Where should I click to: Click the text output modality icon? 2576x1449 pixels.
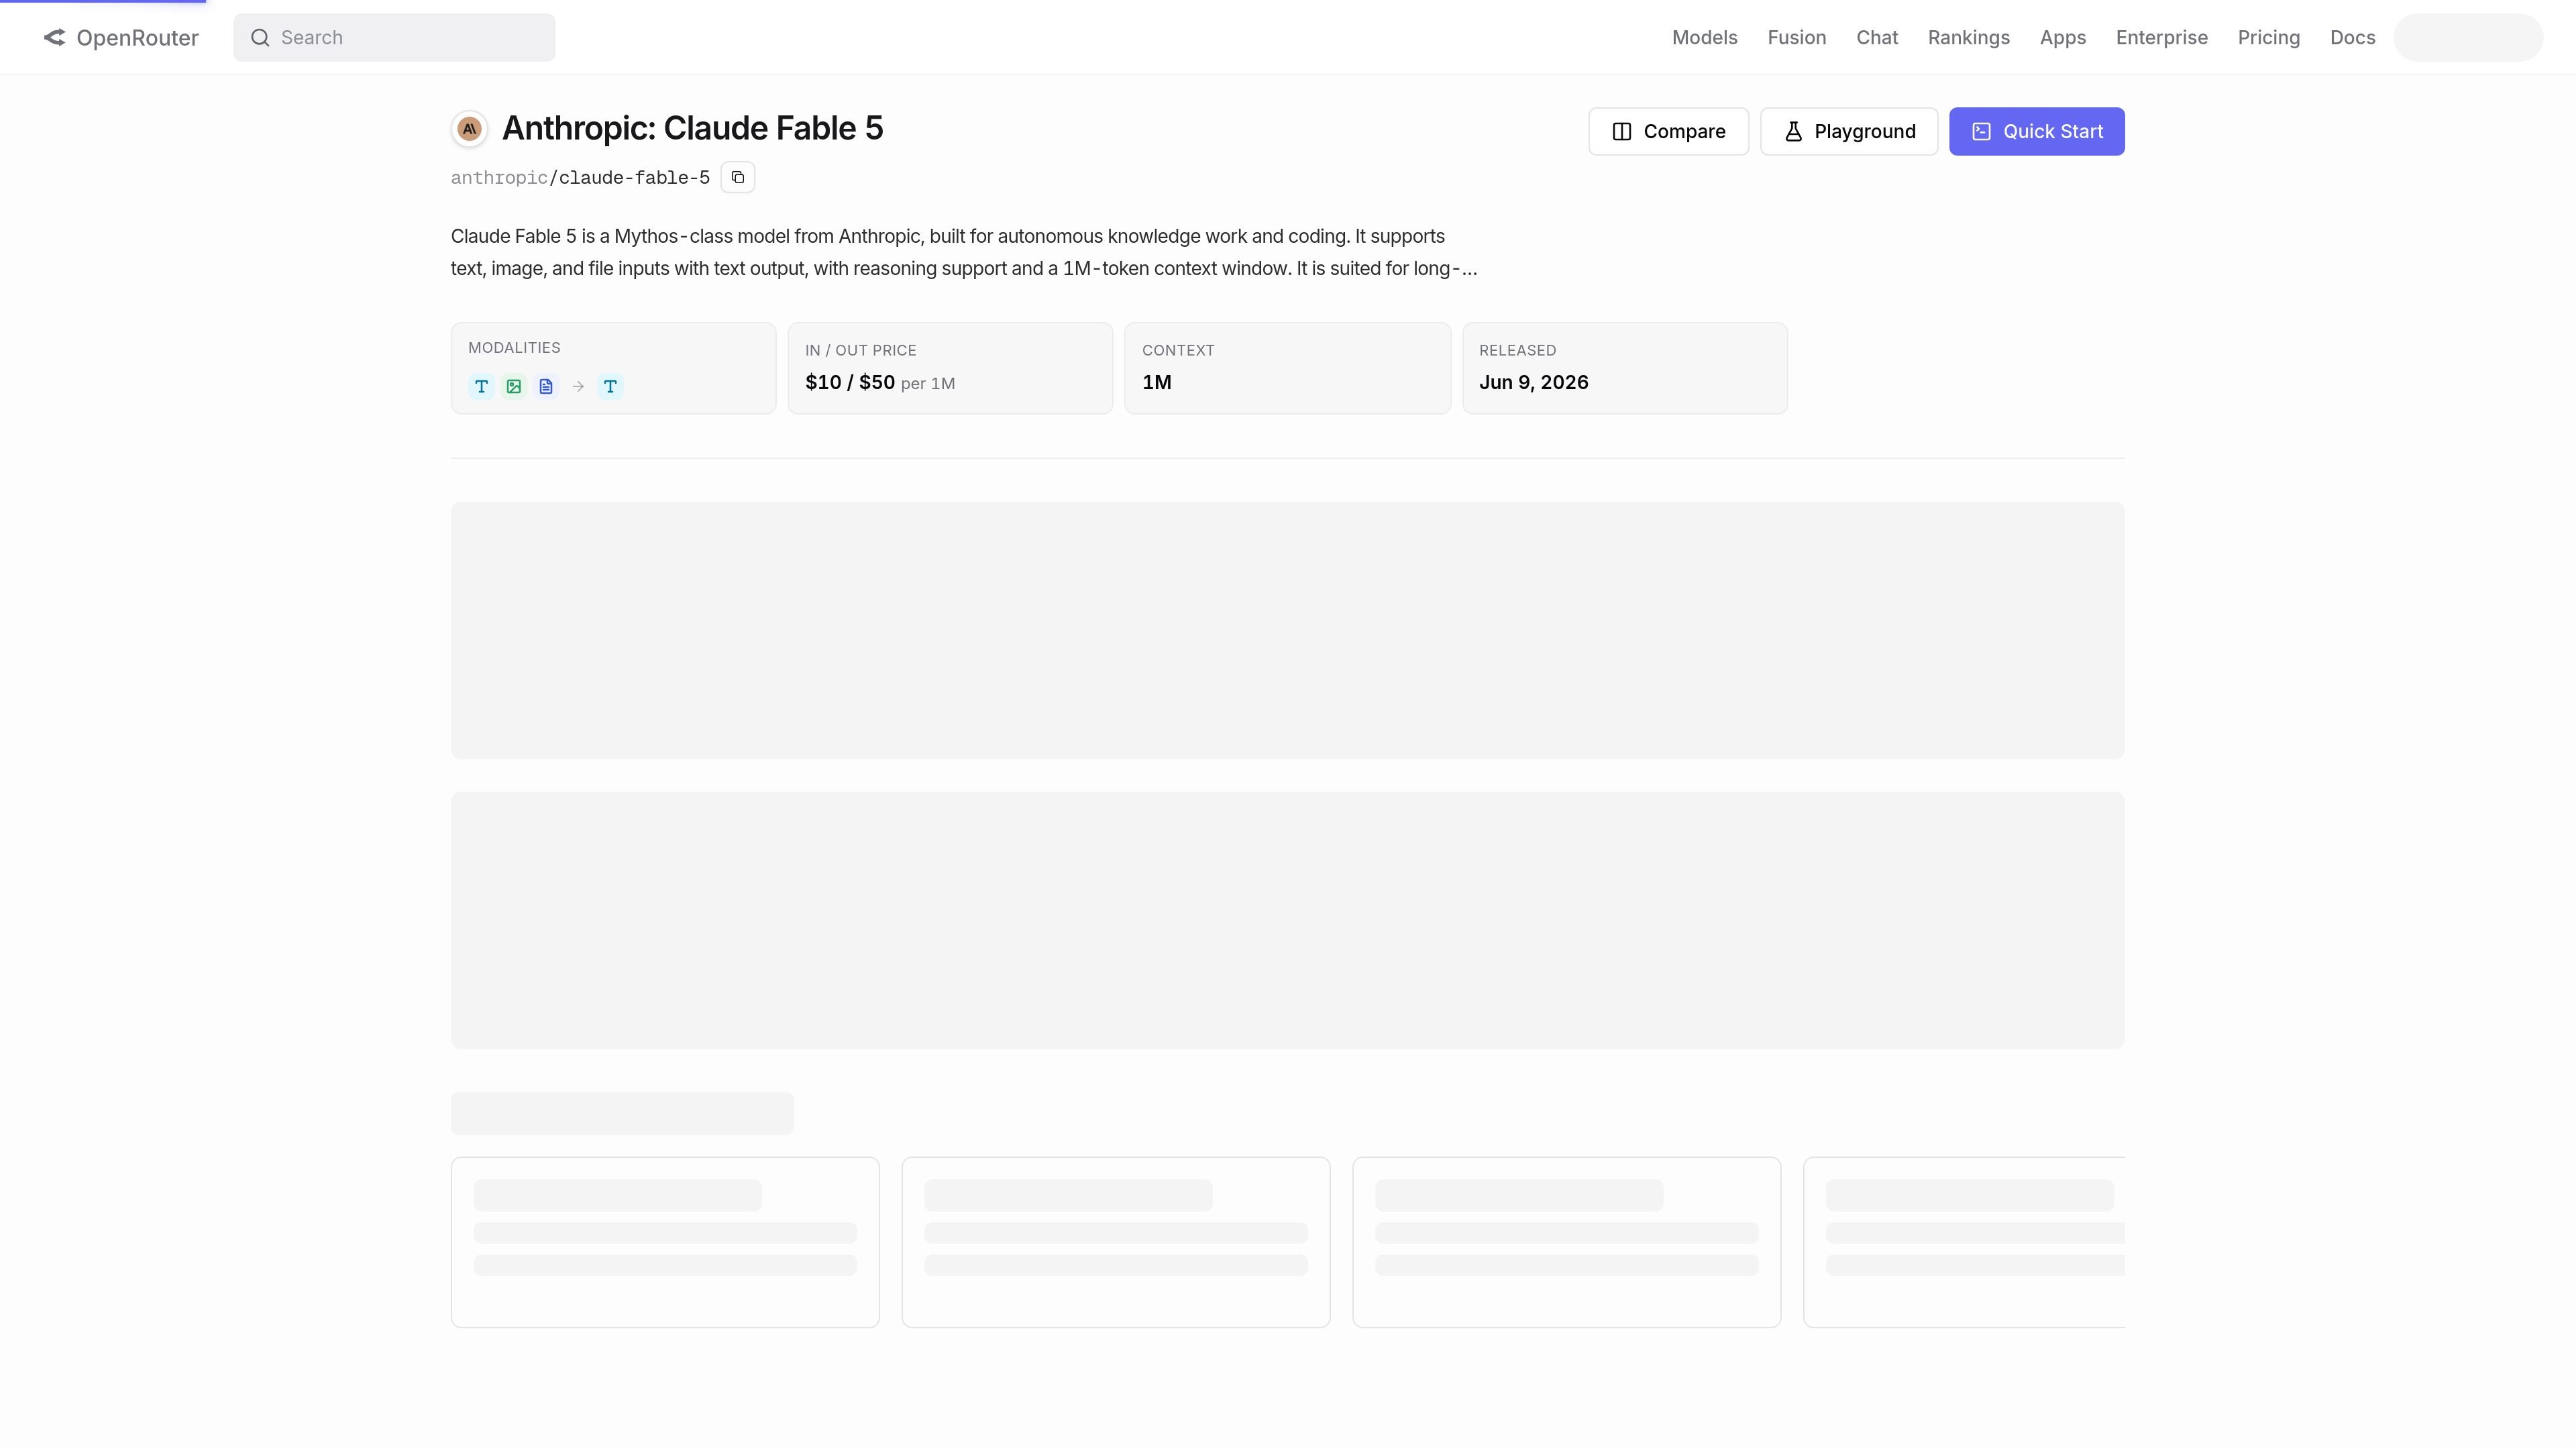(610, 387)
